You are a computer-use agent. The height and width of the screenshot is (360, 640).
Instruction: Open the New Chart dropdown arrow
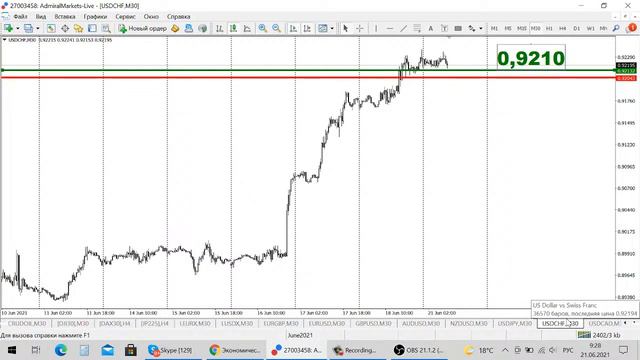tap(18, 28)
